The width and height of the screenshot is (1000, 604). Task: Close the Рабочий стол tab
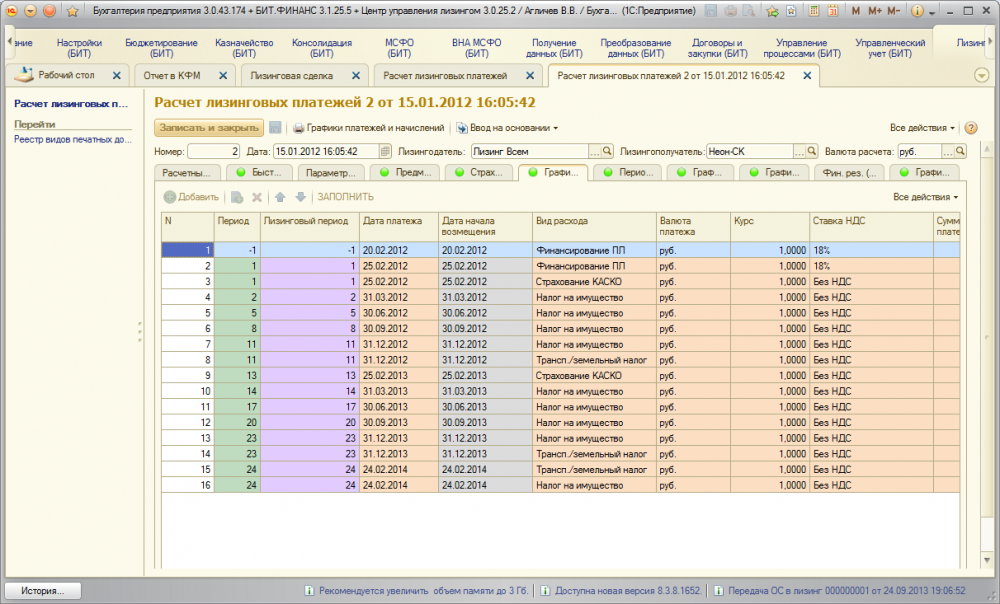coord(117,75)
